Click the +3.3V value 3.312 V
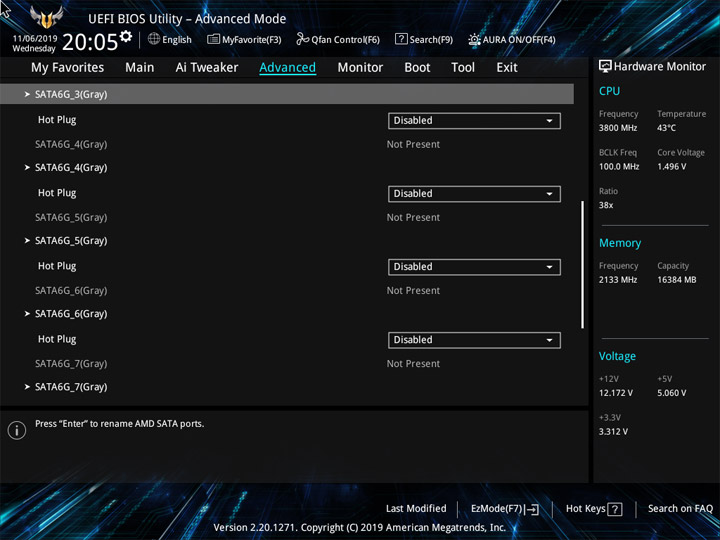The height and width of the screenshot is (540, 720). click(x=613, y=432)
